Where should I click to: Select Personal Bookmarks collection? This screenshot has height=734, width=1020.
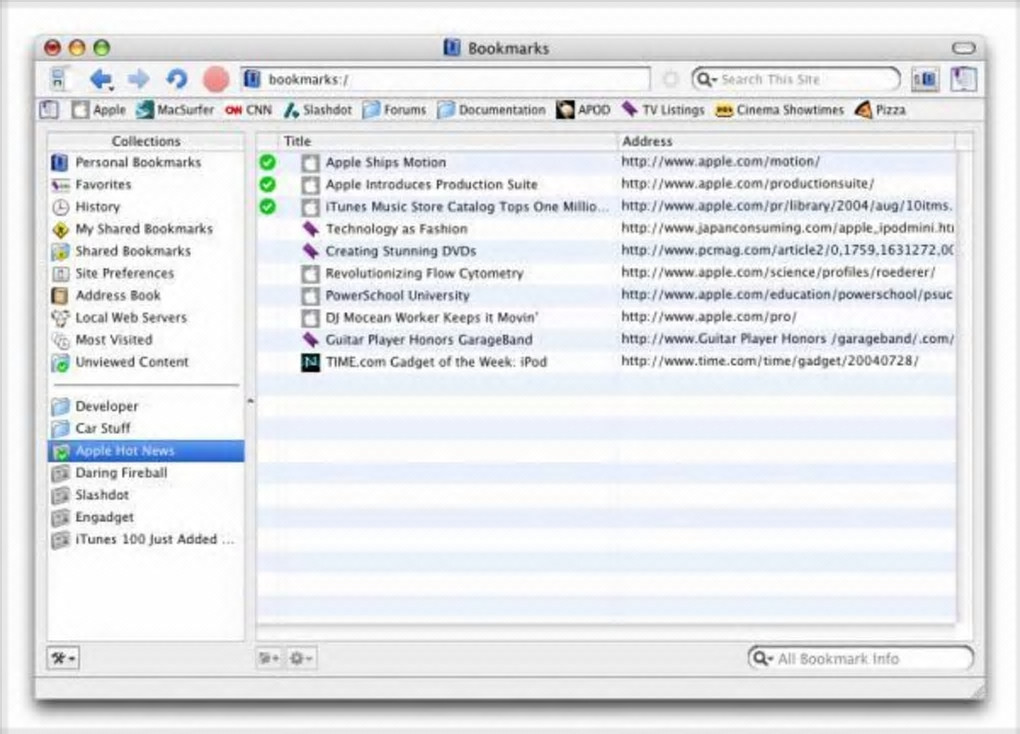(146, 163)
